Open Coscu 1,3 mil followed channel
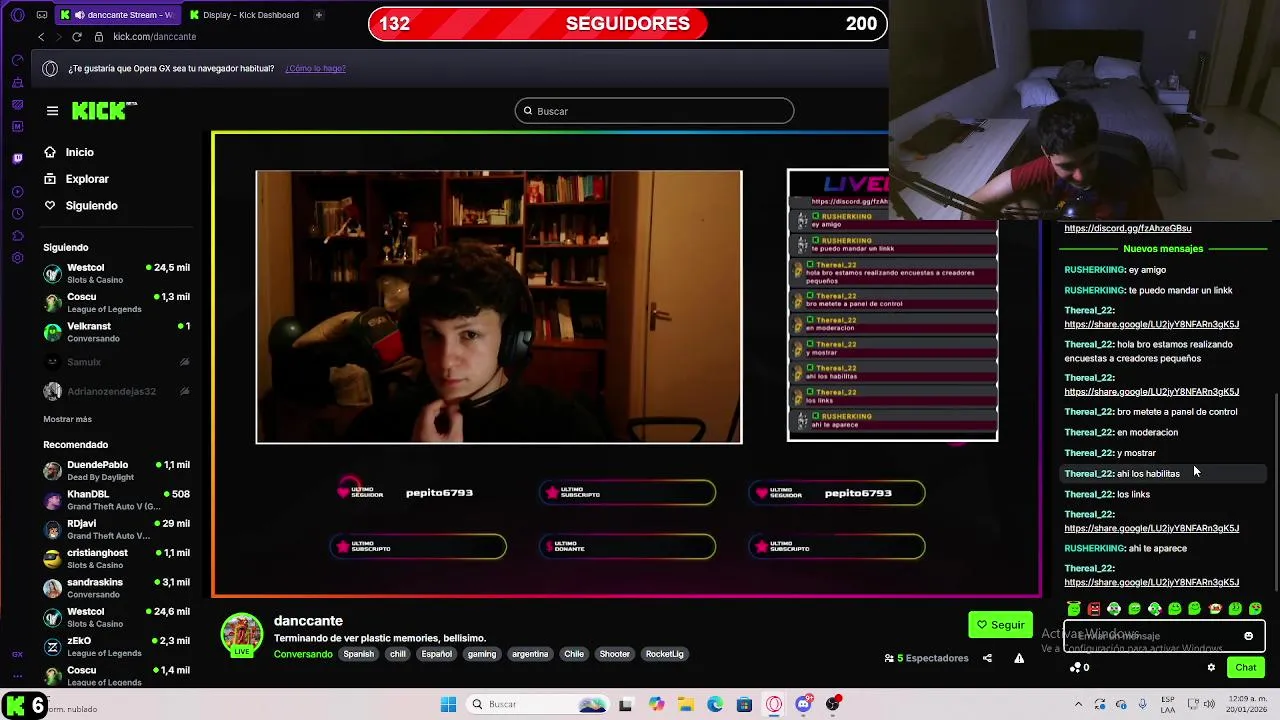This screenshot has width=1280, height=720. point(116,302)
